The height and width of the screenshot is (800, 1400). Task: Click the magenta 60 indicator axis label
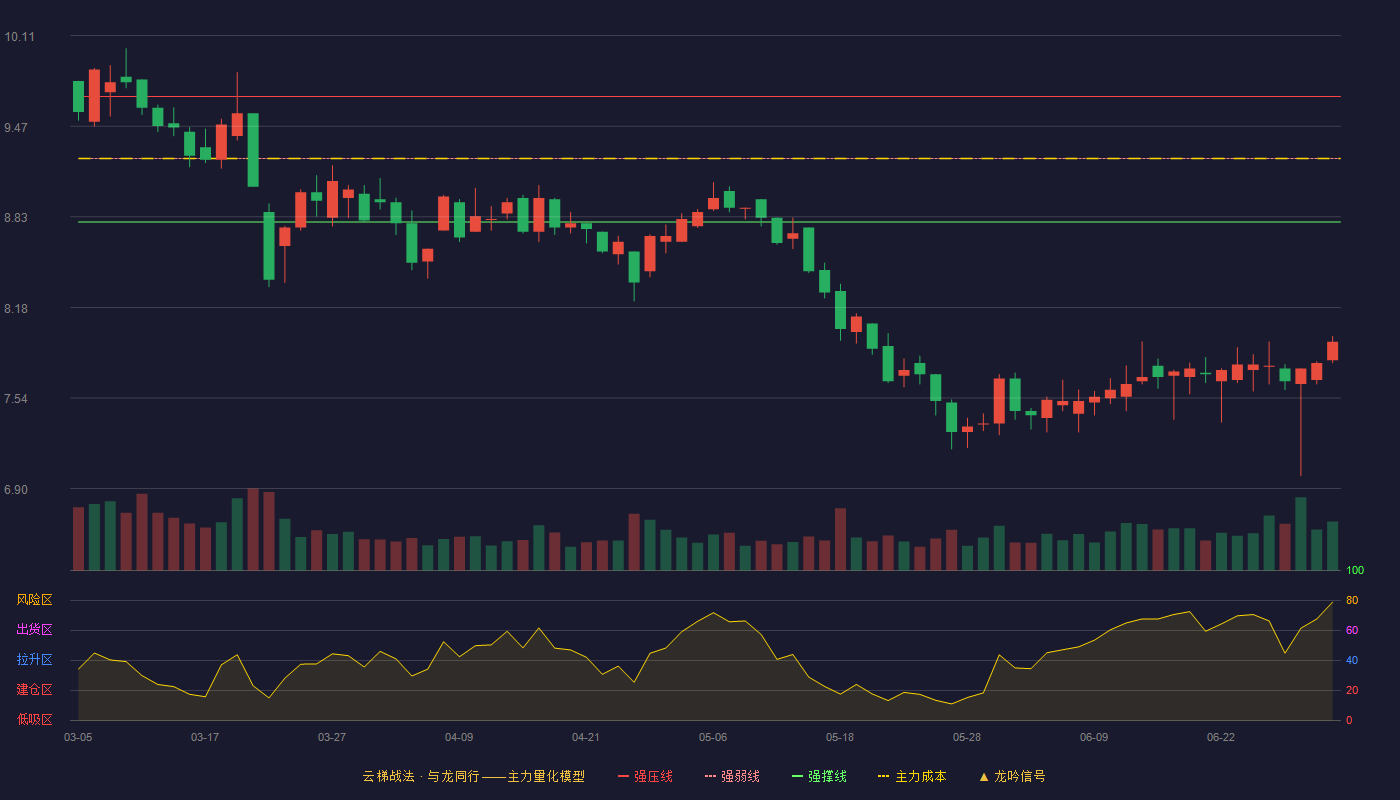click(1352, 630)
